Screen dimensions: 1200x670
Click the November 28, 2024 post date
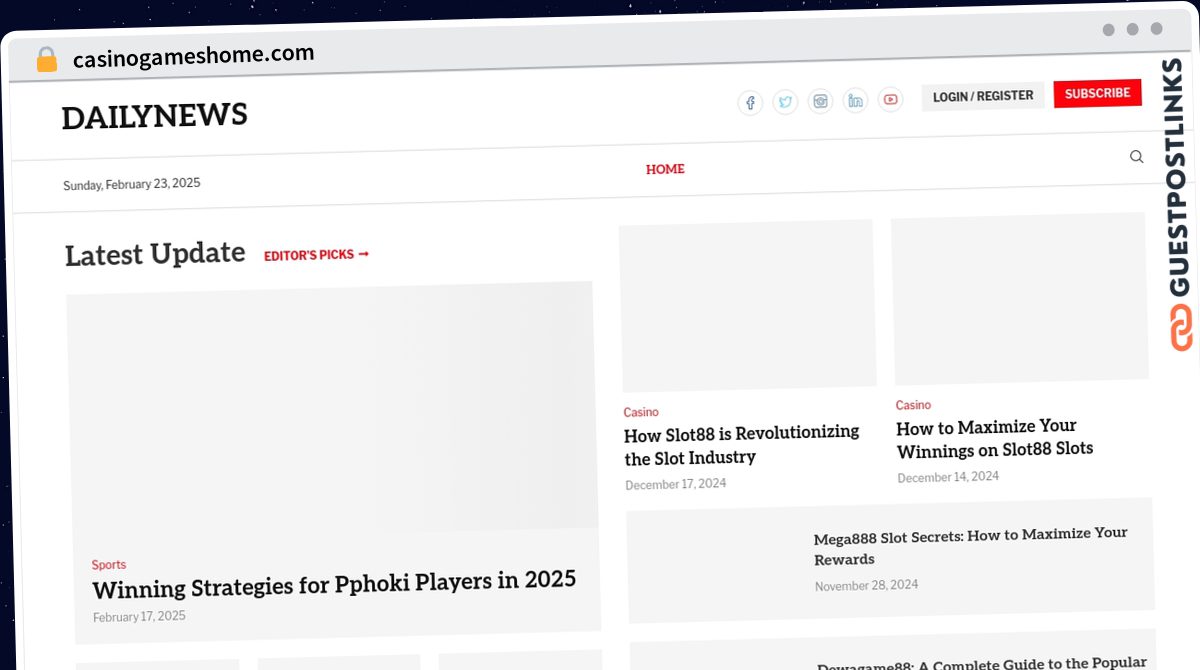pyautogui.click(x=866, y=585)
